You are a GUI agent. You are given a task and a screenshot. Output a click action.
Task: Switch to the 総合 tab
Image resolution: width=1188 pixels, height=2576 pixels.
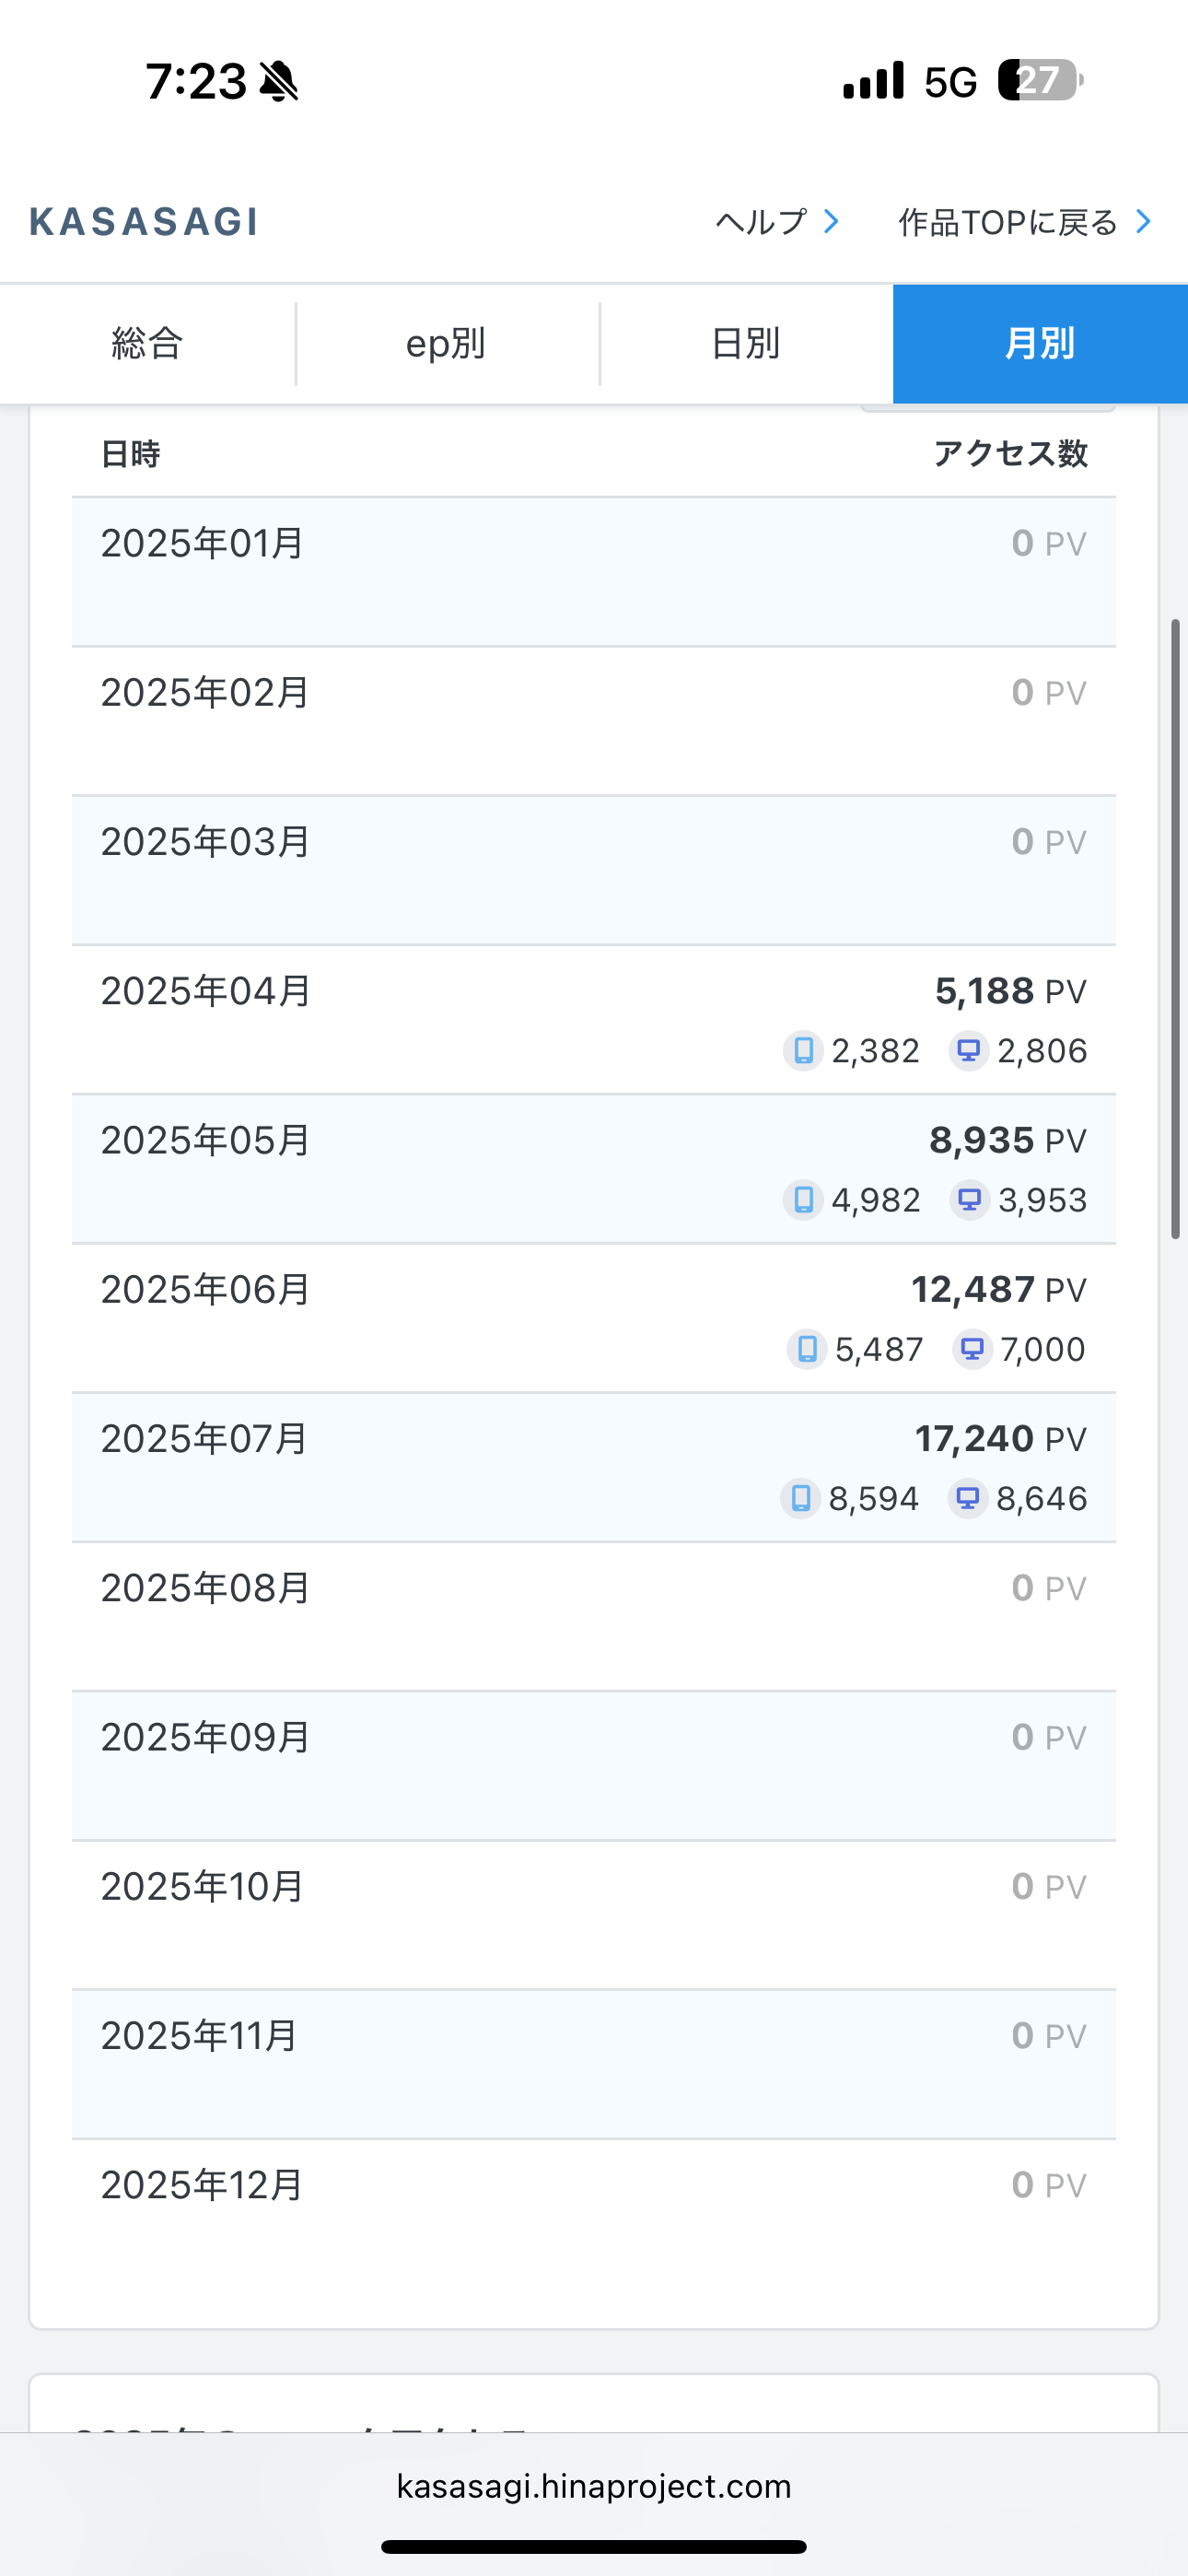[x=147, y=344]
